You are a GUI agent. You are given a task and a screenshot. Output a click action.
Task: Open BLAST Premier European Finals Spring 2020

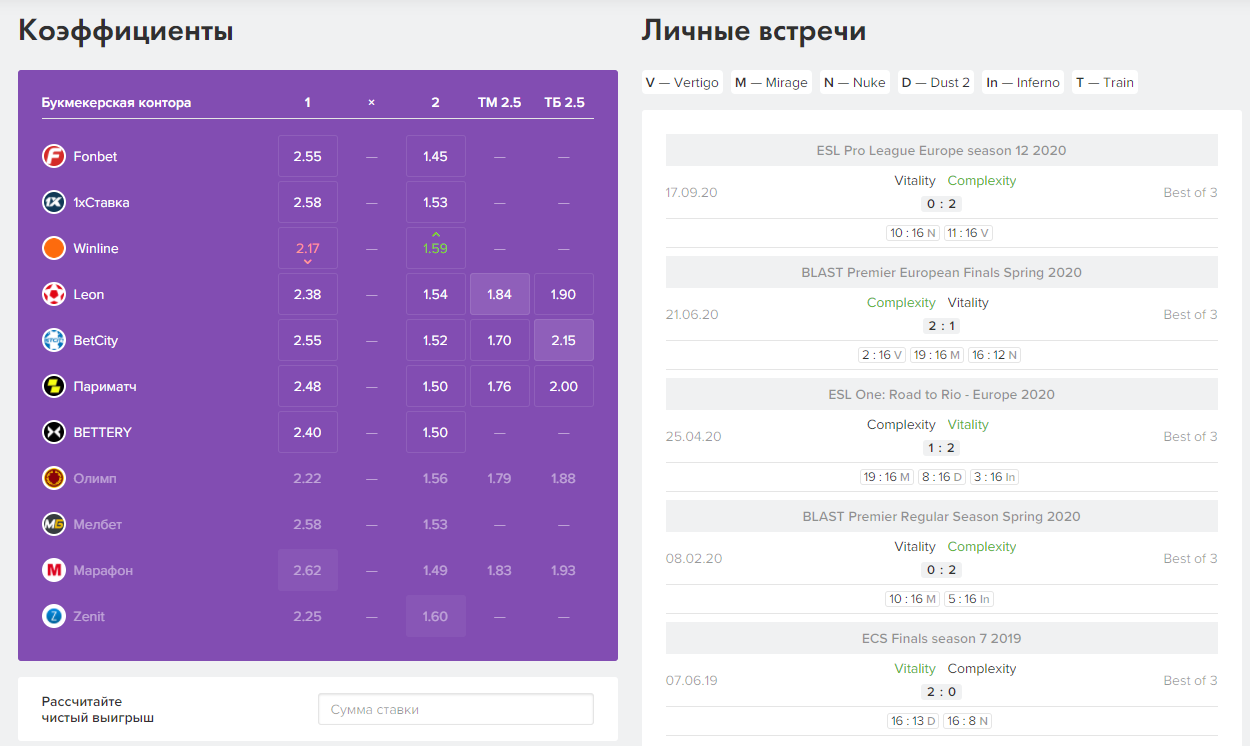tap(941, 273)
